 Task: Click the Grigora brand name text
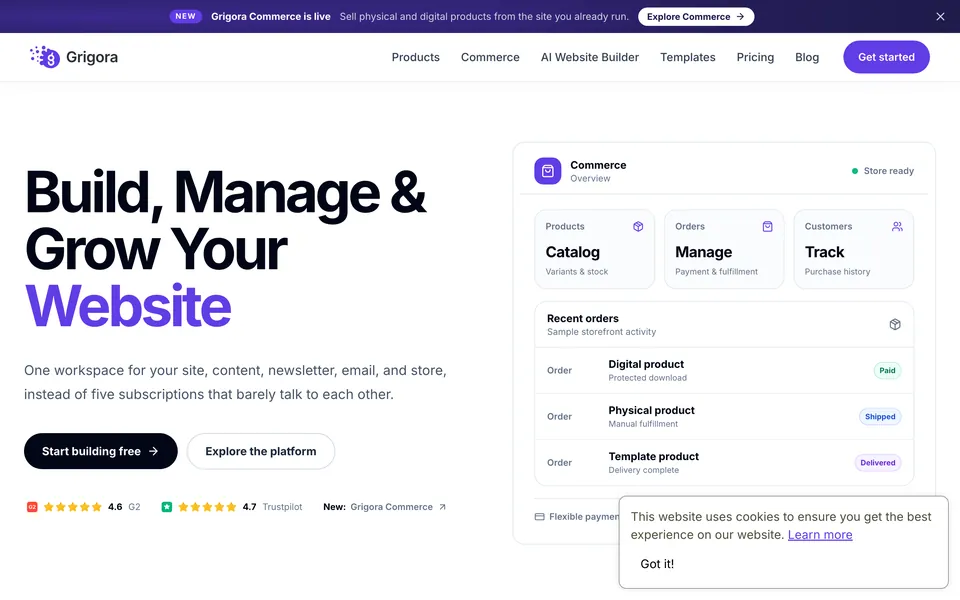point(92,57)
